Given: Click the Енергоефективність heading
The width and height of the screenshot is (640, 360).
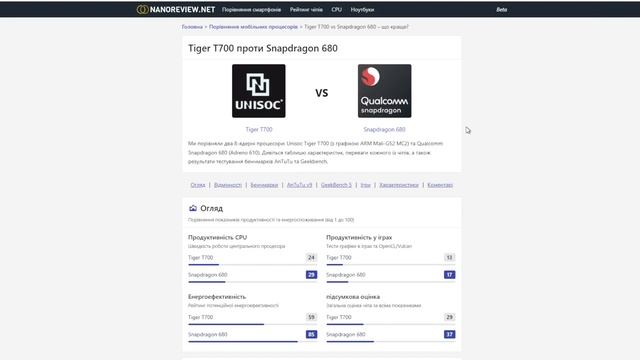Looking at the screenshot, I should (x=217, y=297).
